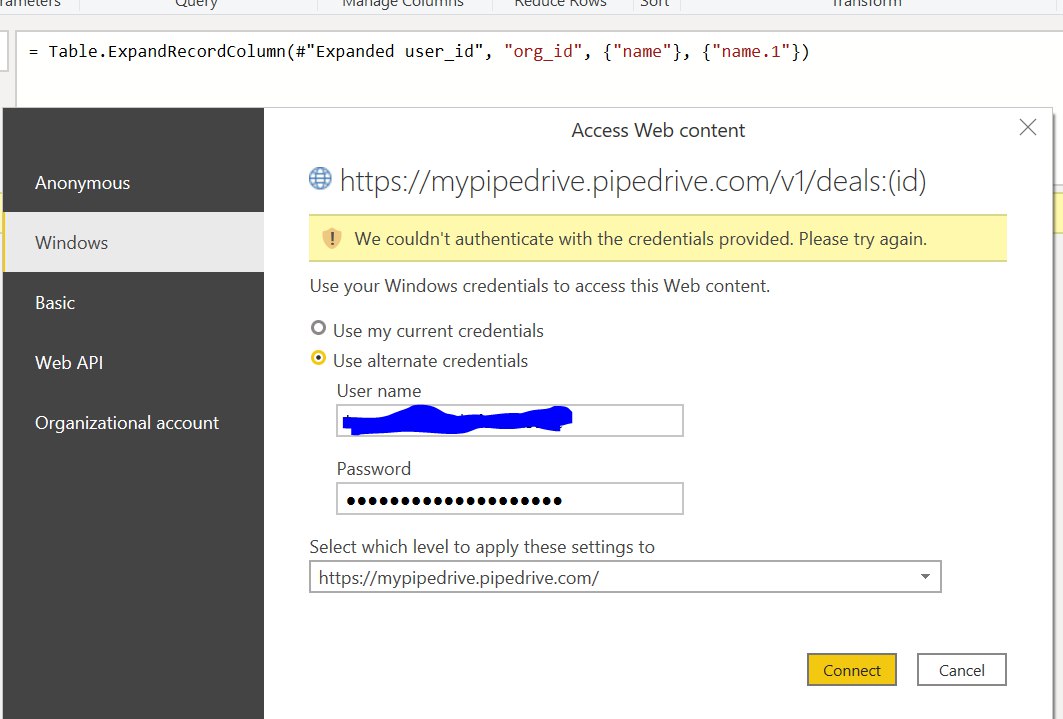The image size is (1063, 719).
Task: Click the Access Web content title
Action: tap(658, 130)
